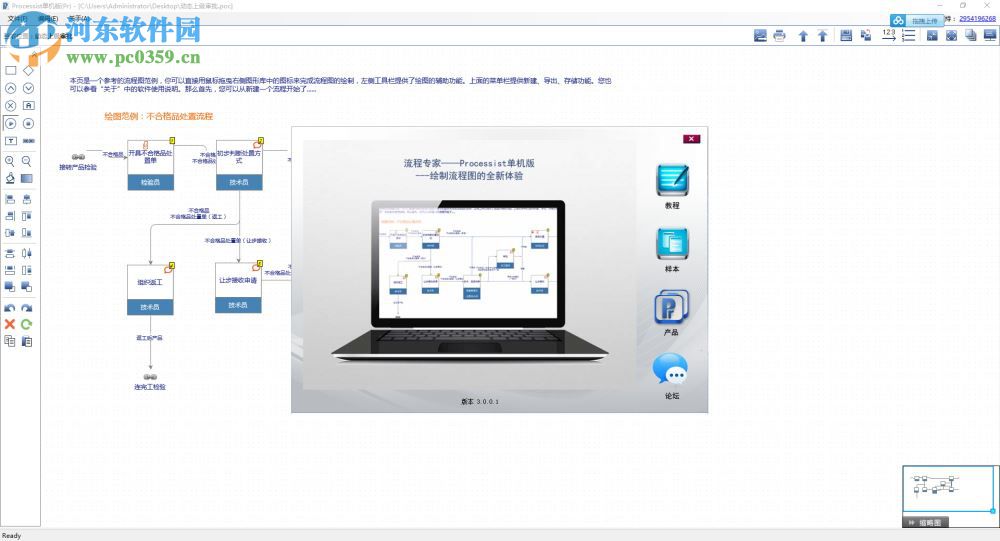
Task: Click the stacked pages icon
Action: [971, 36]
